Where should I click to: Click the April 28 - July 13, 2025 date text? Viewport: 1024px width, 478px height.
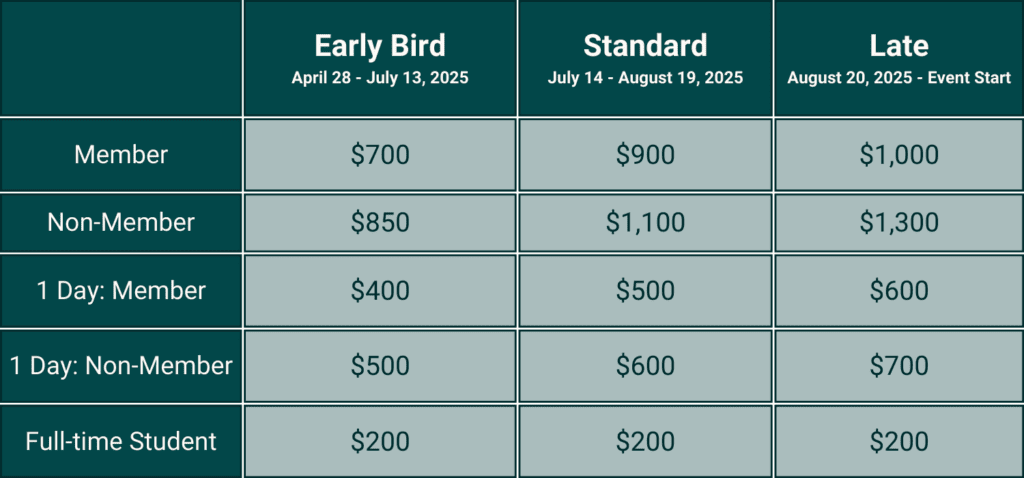[380, 78]
